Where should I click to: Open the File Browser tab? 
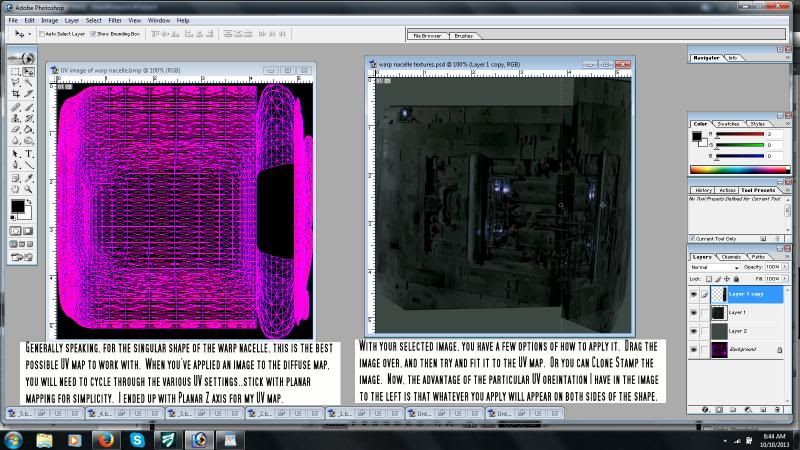[427, 36]
